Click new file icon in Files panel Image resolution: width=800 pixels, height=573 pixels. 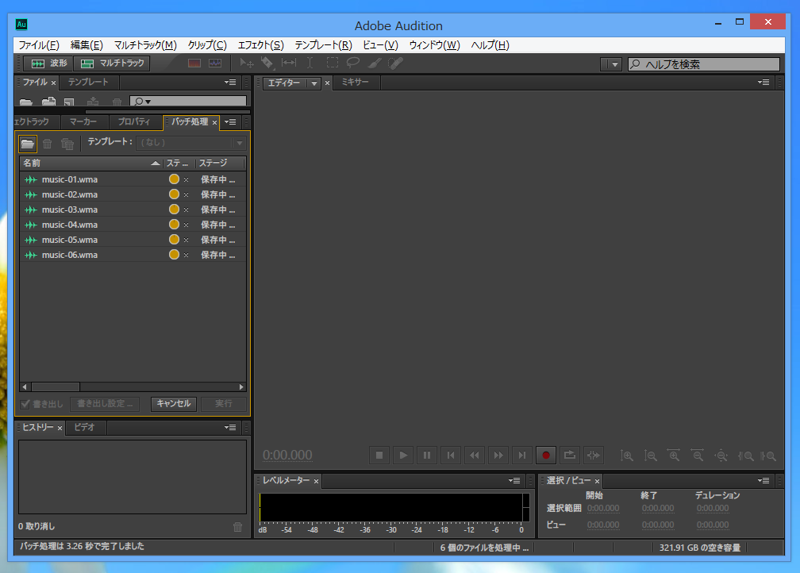click(69, 102)
